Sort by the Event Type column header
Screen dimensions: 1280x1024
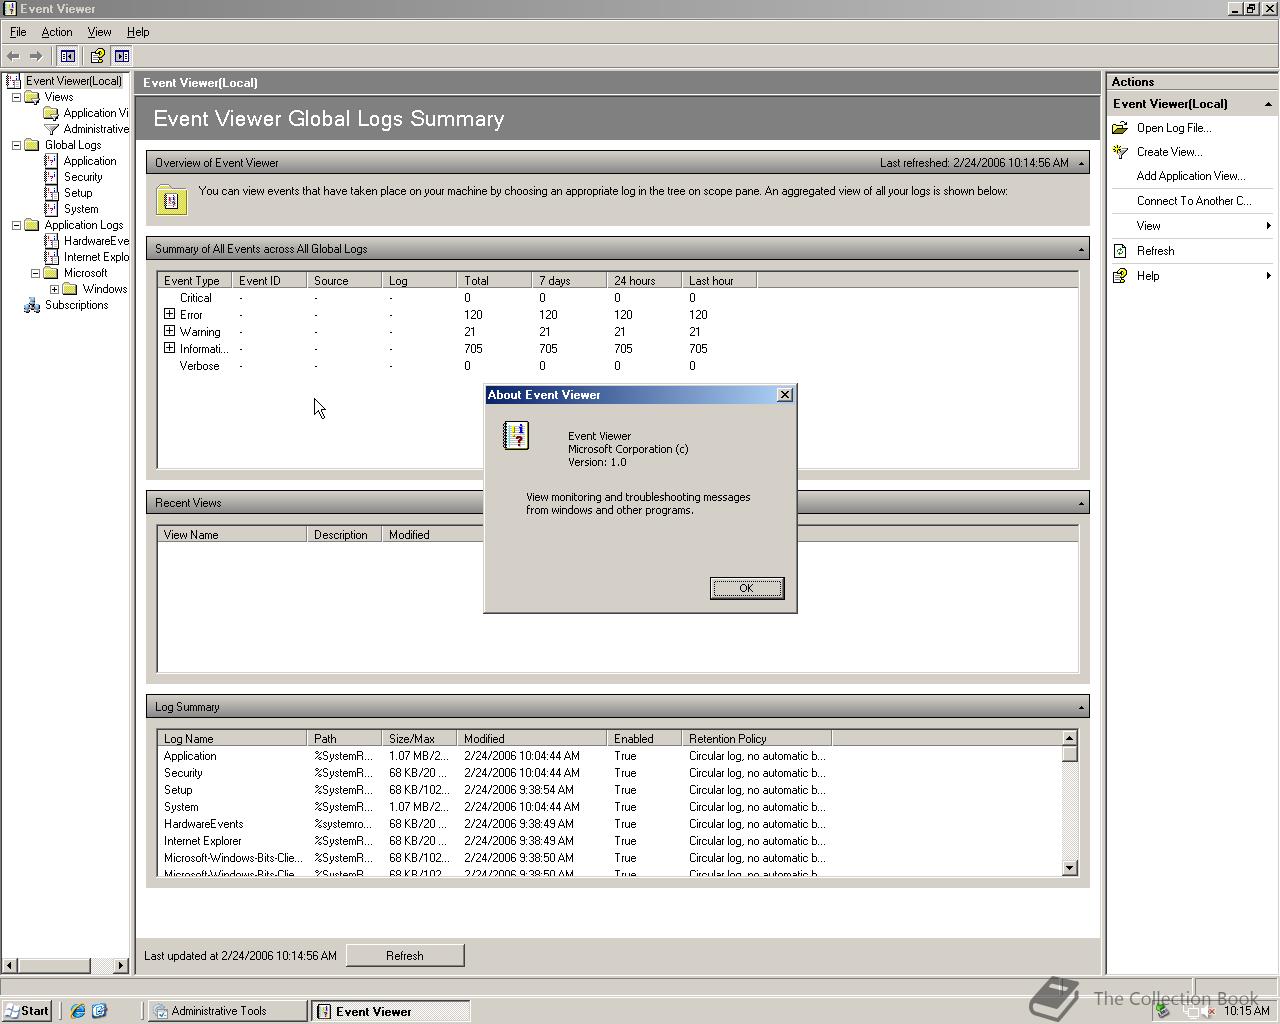point(194,281)
